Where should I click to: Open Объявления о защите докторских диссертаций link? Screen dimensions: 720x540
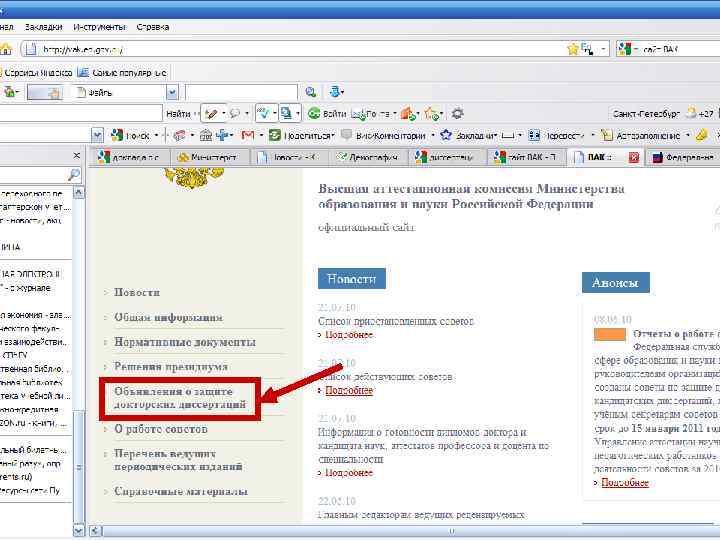(180, 398)
